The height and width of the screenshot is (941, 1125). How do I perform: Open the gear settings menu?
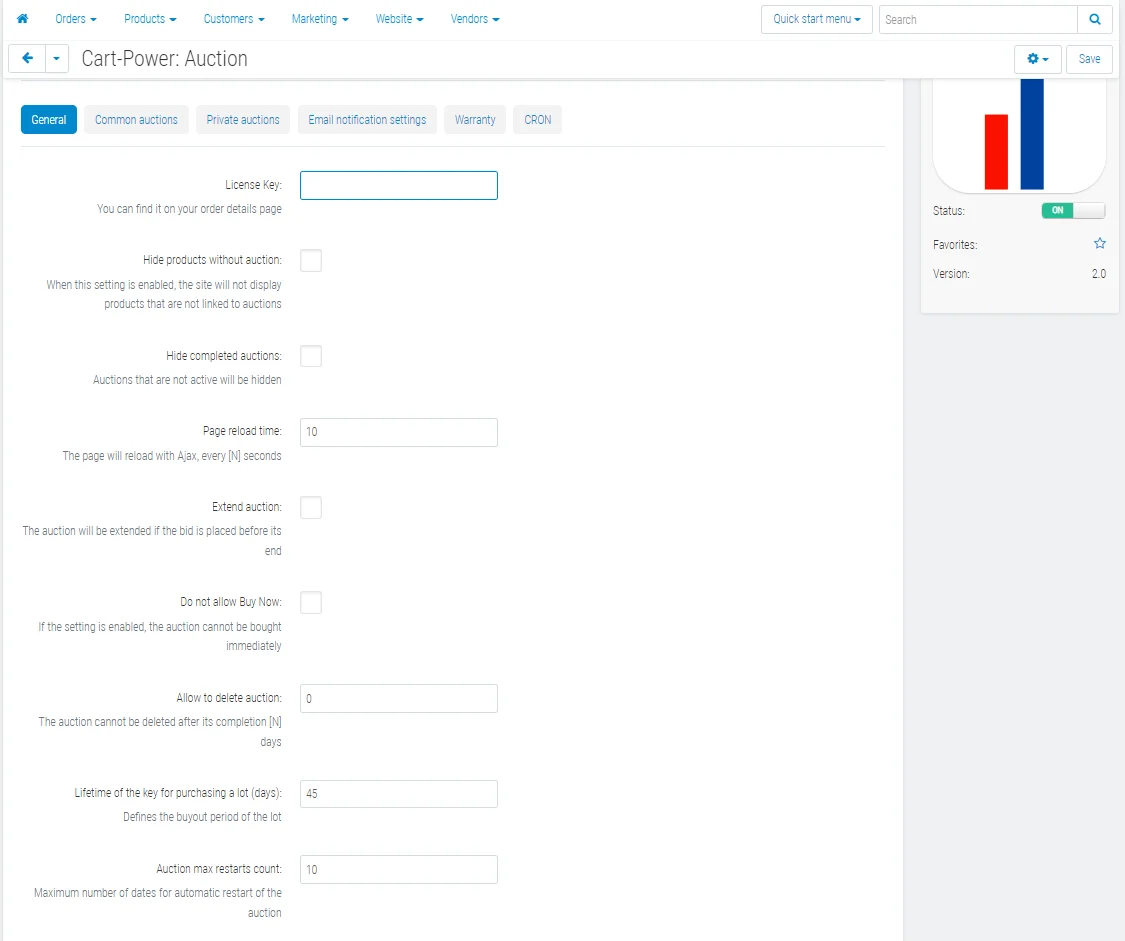click(x=1037, y=59)
